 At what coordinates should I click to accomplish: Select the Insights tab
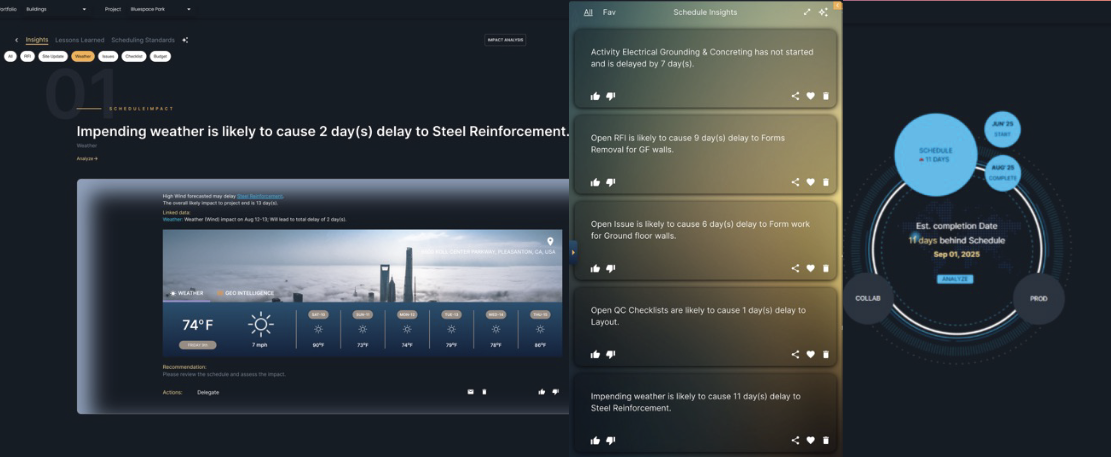pyautogui.click(x=37, y=40)
